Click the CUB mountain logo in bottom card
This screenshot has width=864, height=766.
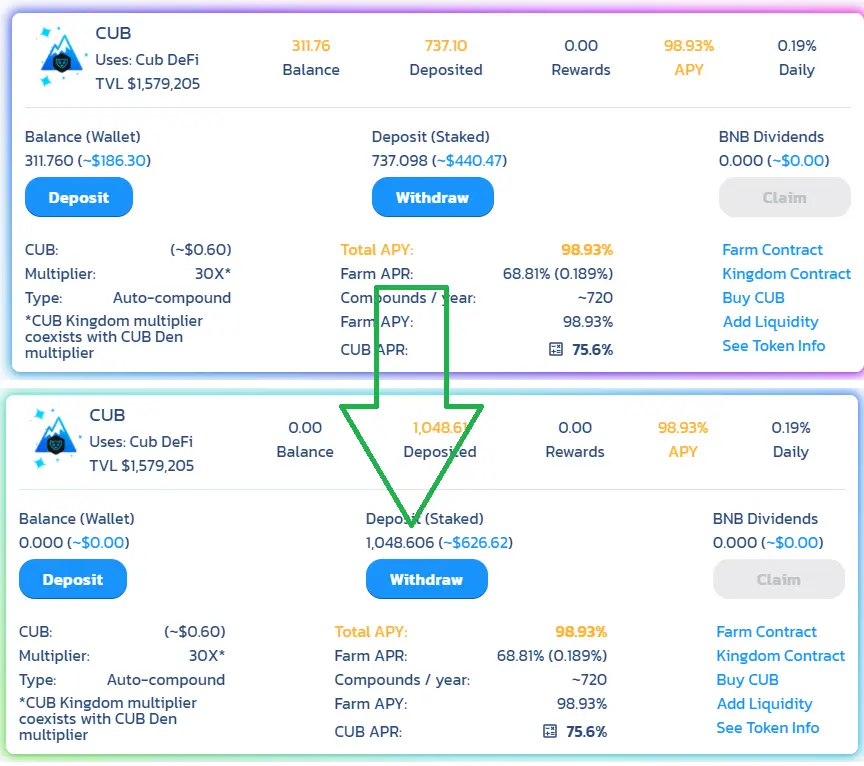[56, 439]
